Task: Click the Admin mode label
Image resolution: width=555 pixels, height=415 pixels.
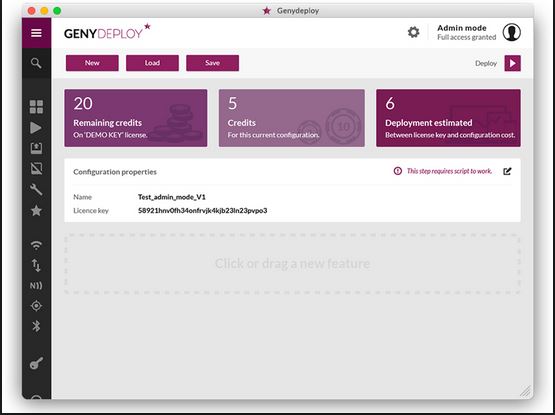Action: pyautogui.click(x=462, y=28)
